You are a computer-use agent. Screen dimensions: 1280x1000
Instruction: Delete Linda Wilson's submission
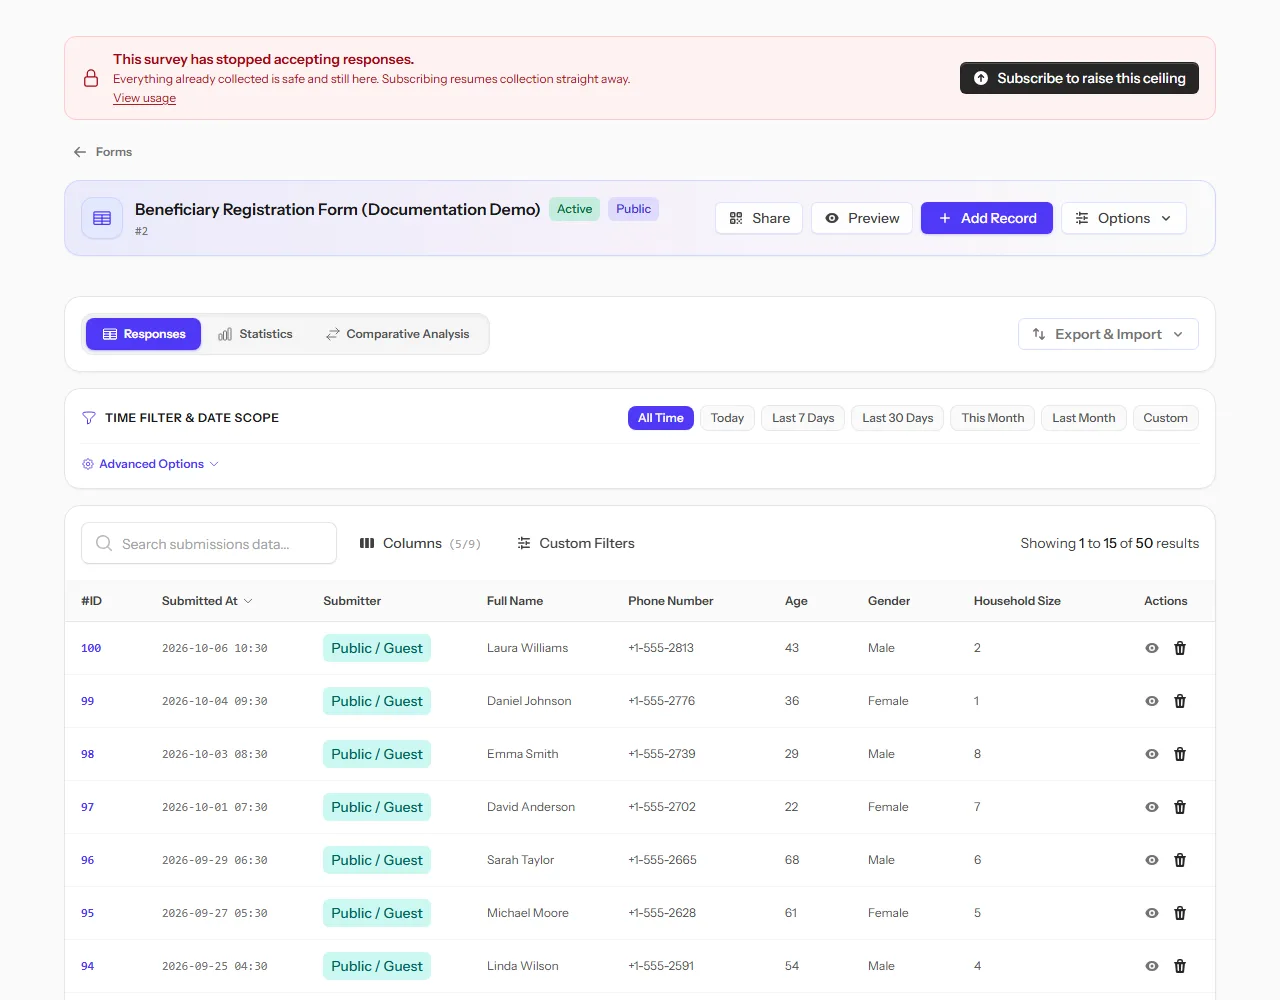[1180, 966]
